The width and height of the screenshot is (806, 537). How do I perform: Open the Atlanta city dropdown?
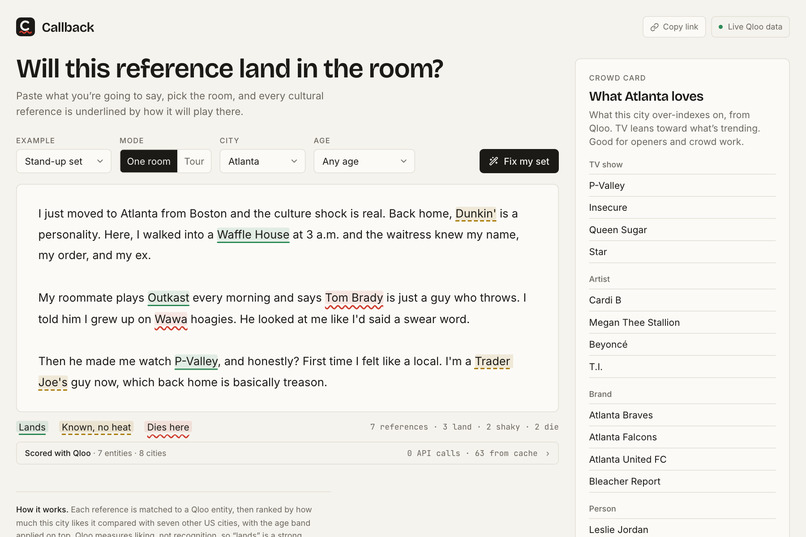tap(263, 161)
